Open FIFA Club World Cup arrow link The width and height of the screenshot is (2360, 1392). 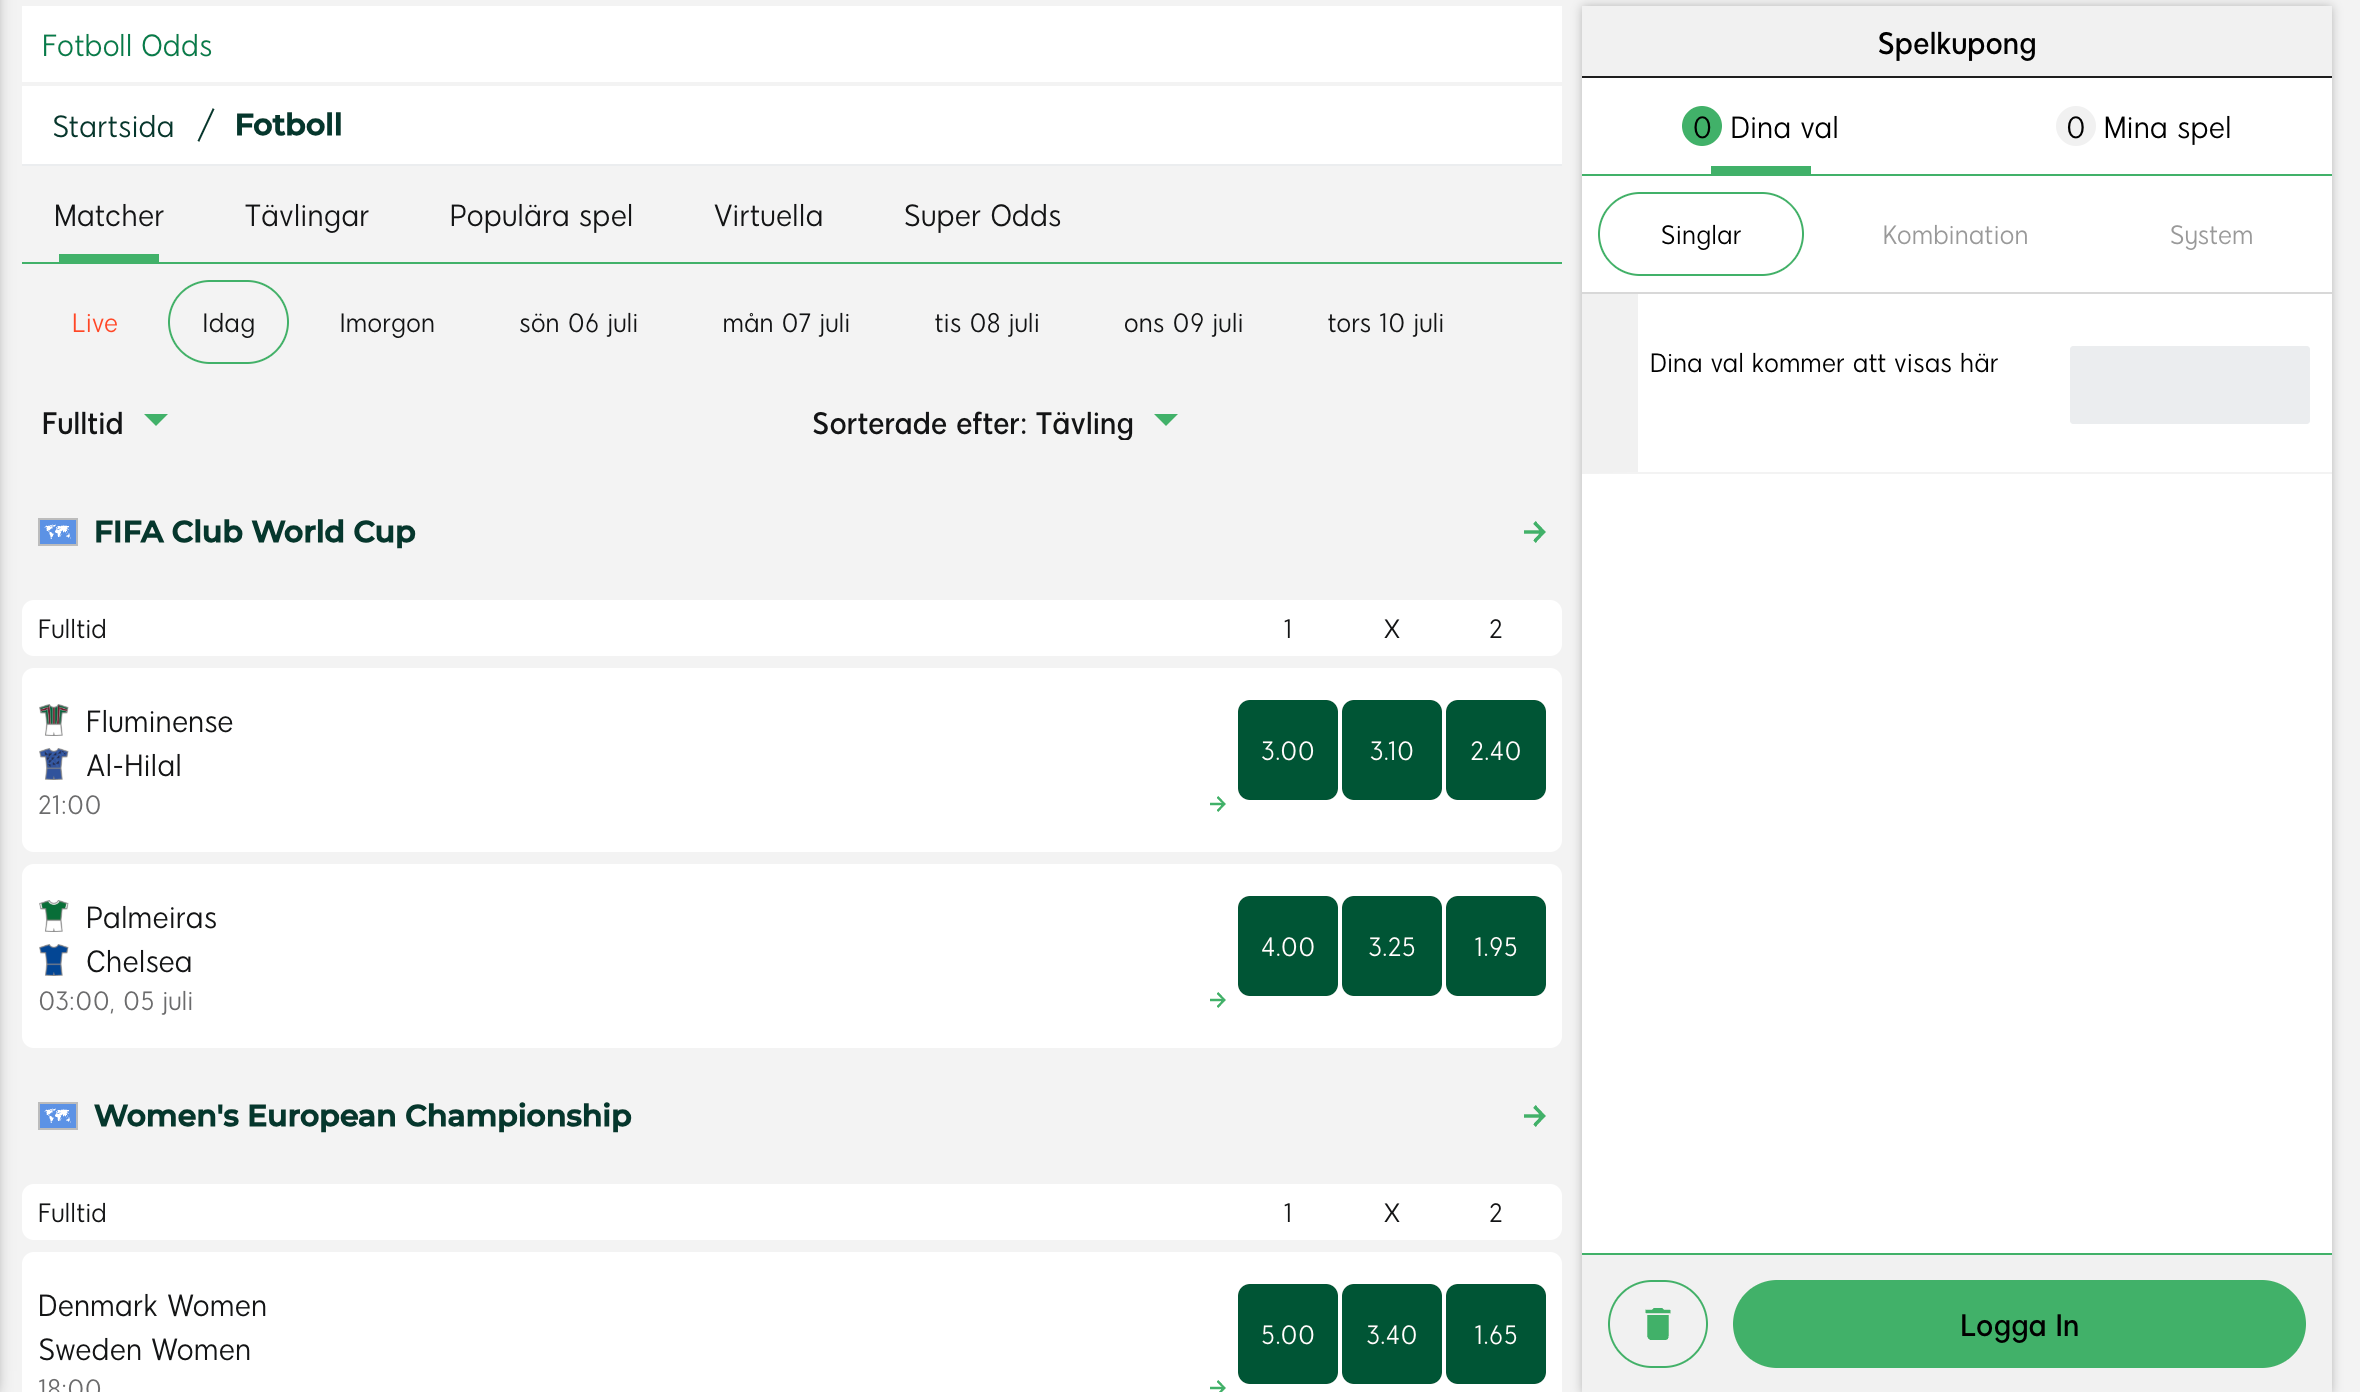coord(1534,532)
